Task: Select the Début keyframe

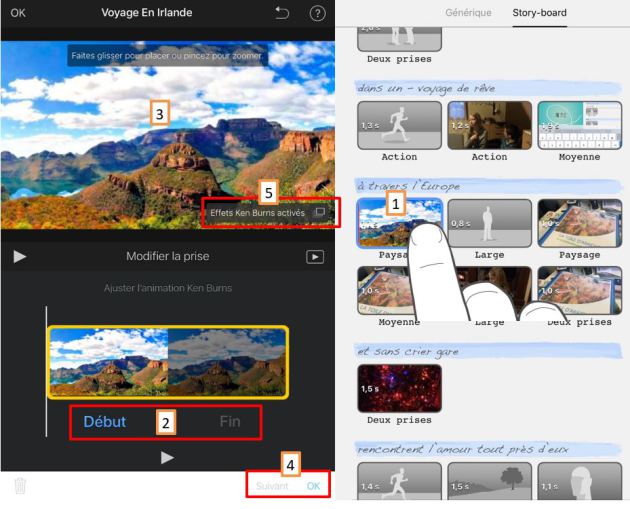Action: click(x=104, y=421)
